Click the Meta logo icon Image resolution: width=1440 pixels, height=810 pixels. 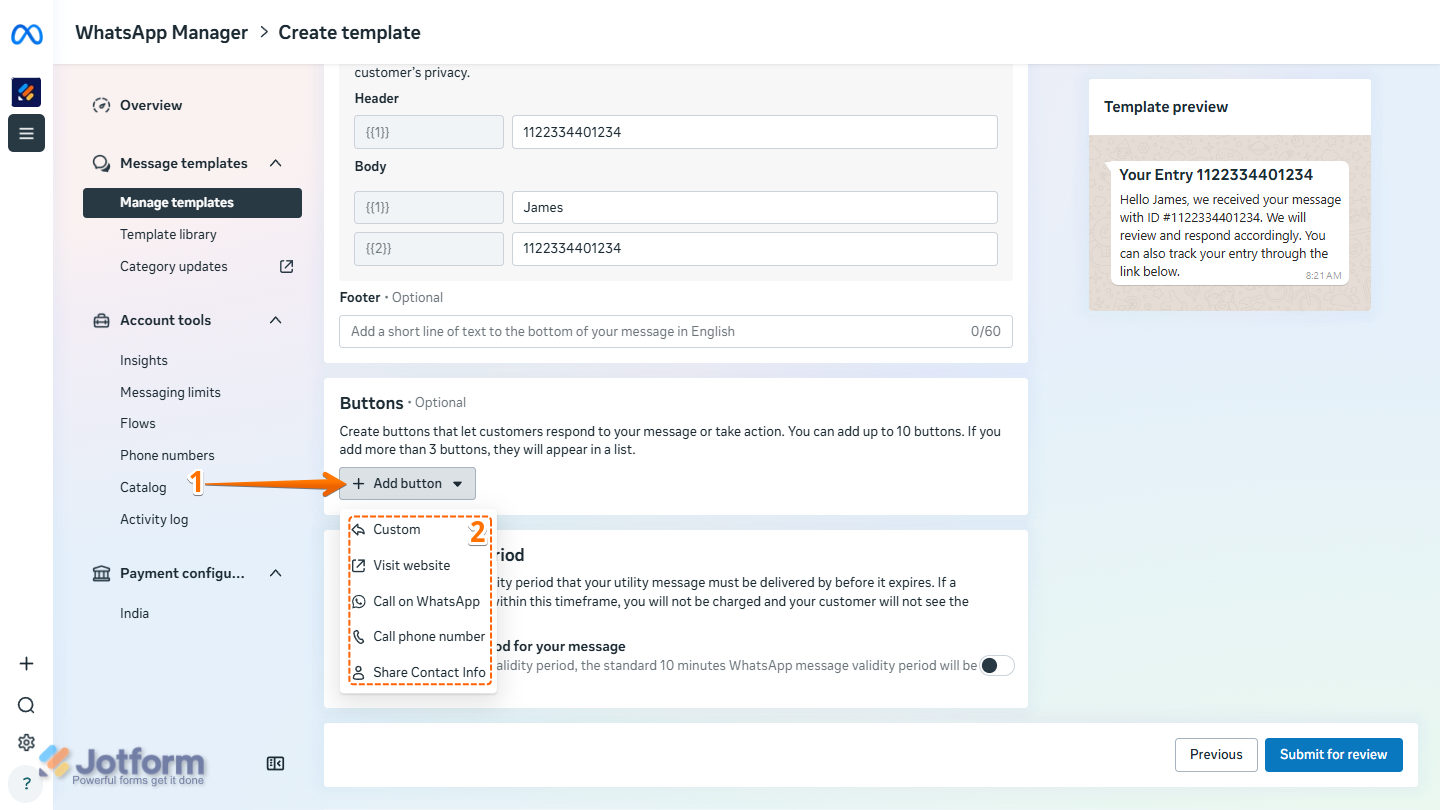[x=27, y=35]
